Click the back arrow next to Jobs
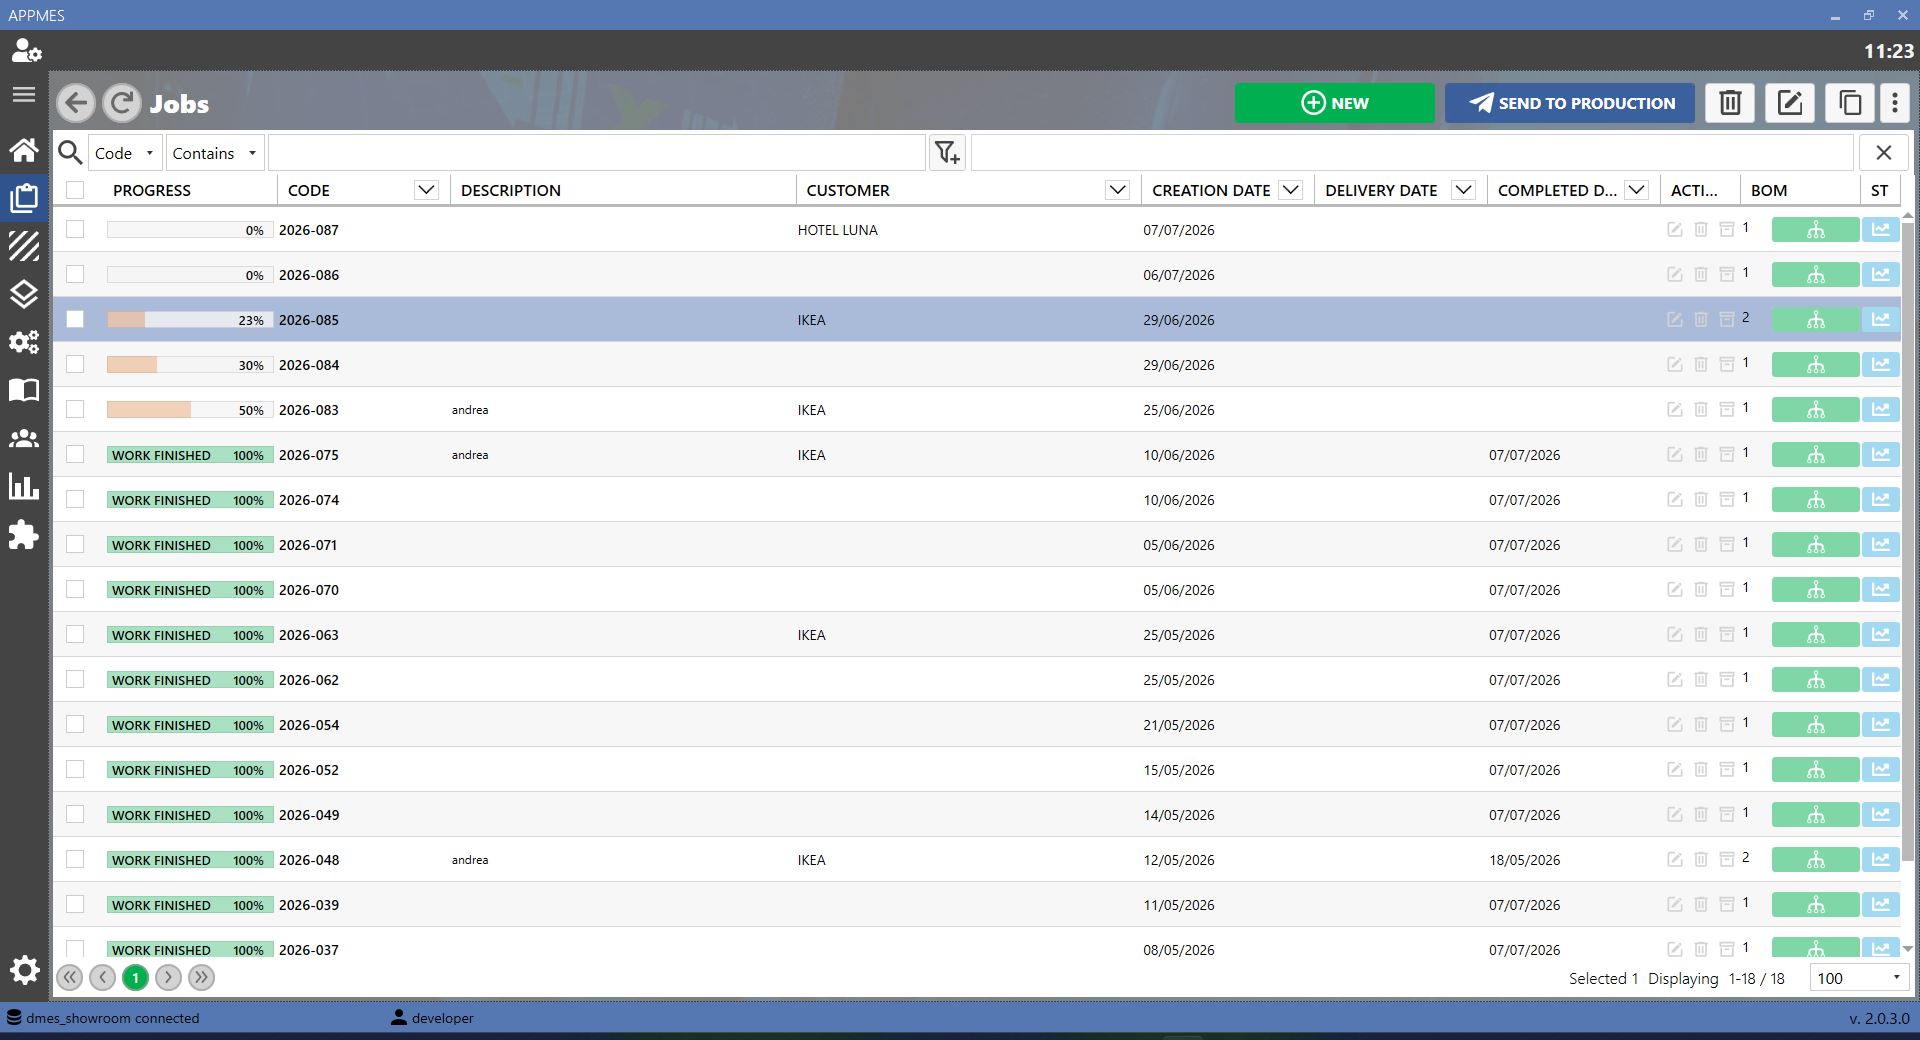1920x1040 pixels. point(76,103)
